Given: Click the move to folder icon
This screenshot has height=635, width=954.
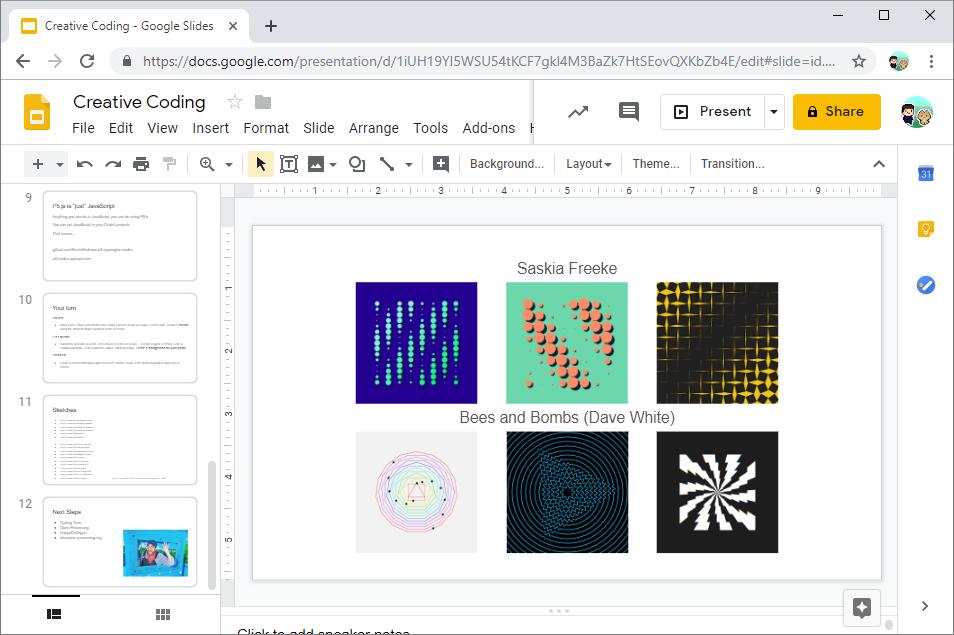Looking at the screenshot, I should tap(263, 102).
